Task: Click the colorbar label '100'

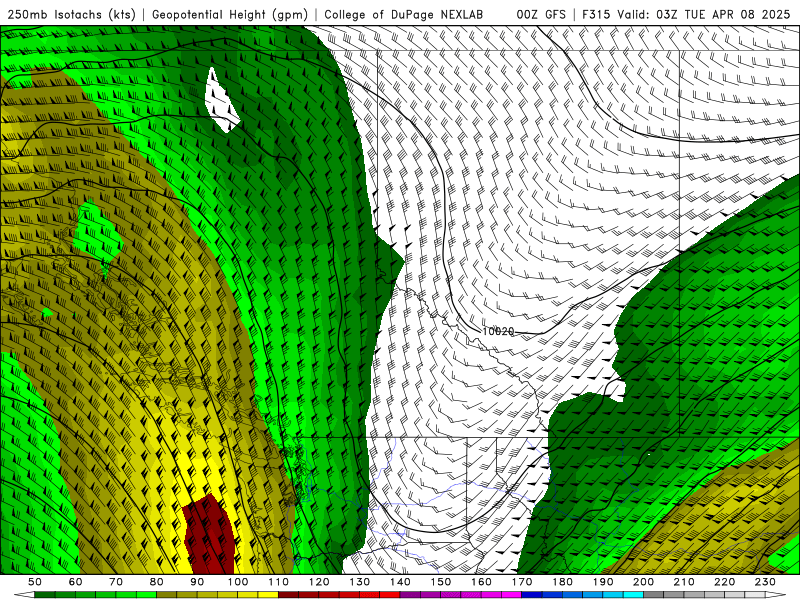Action: coord(238,582)
